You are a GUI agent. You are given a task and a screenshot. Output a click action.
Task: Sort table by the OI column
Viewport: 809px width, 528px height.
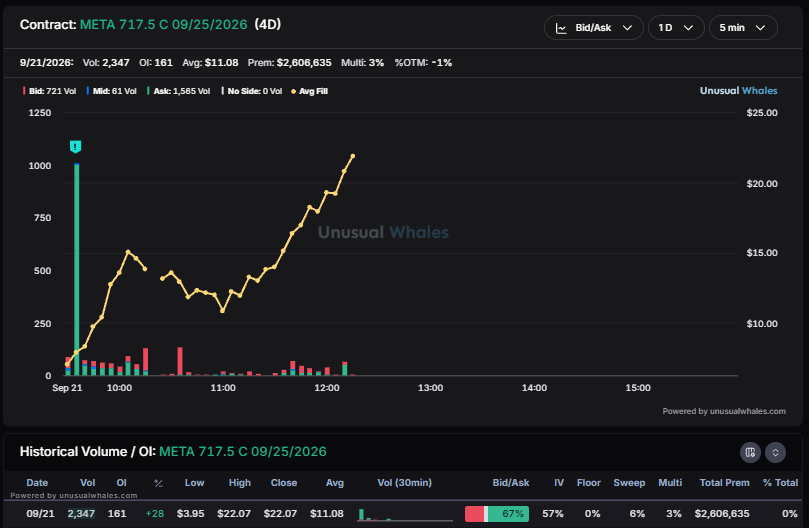click(121, 483)
